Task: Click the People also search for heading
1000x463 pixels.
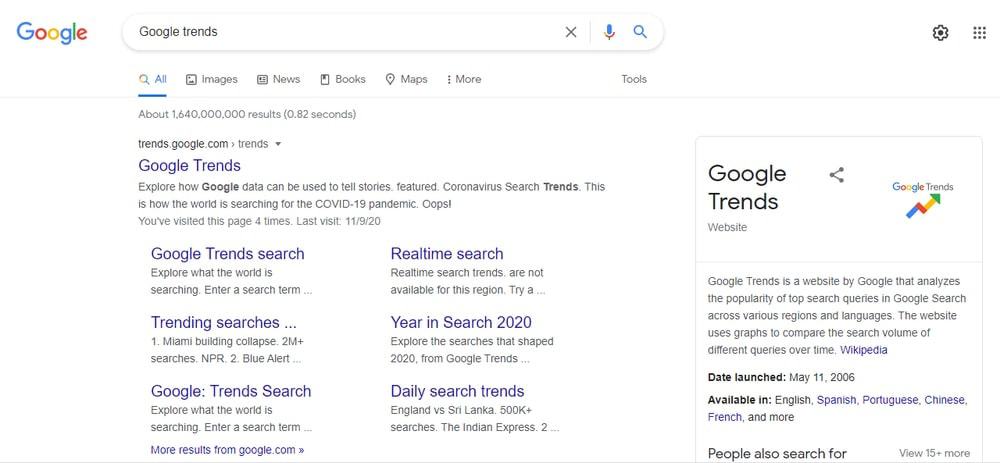Action: click(x=777, y=453)
